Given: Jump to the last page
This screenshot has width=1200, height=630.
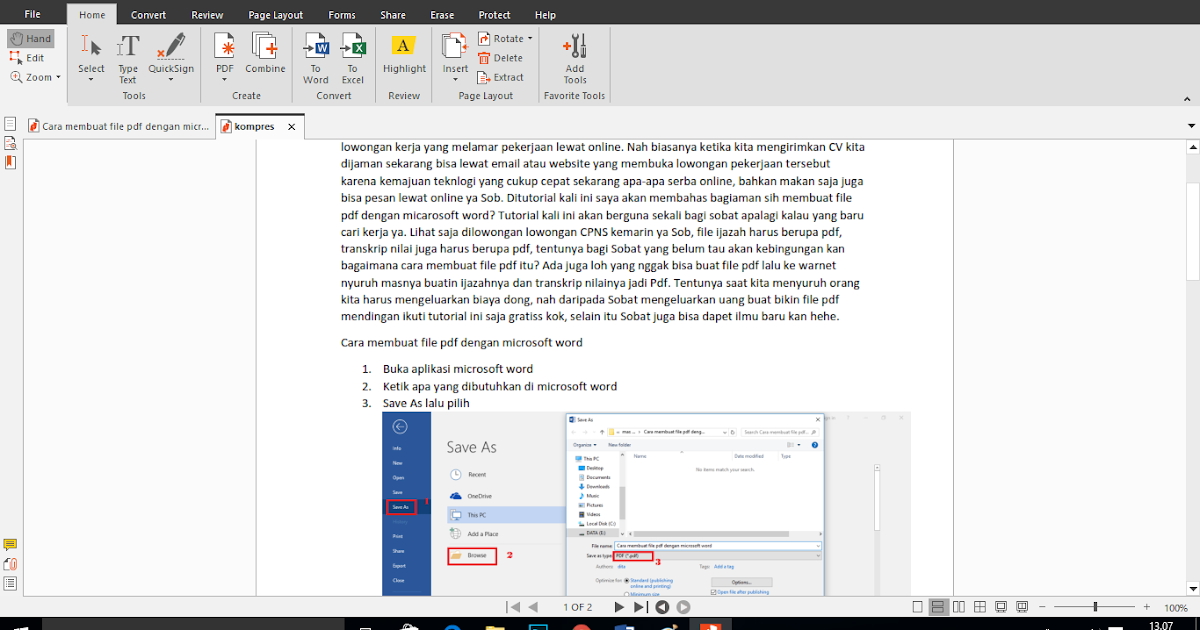Looking at the screenshot, I should (640, 607).
